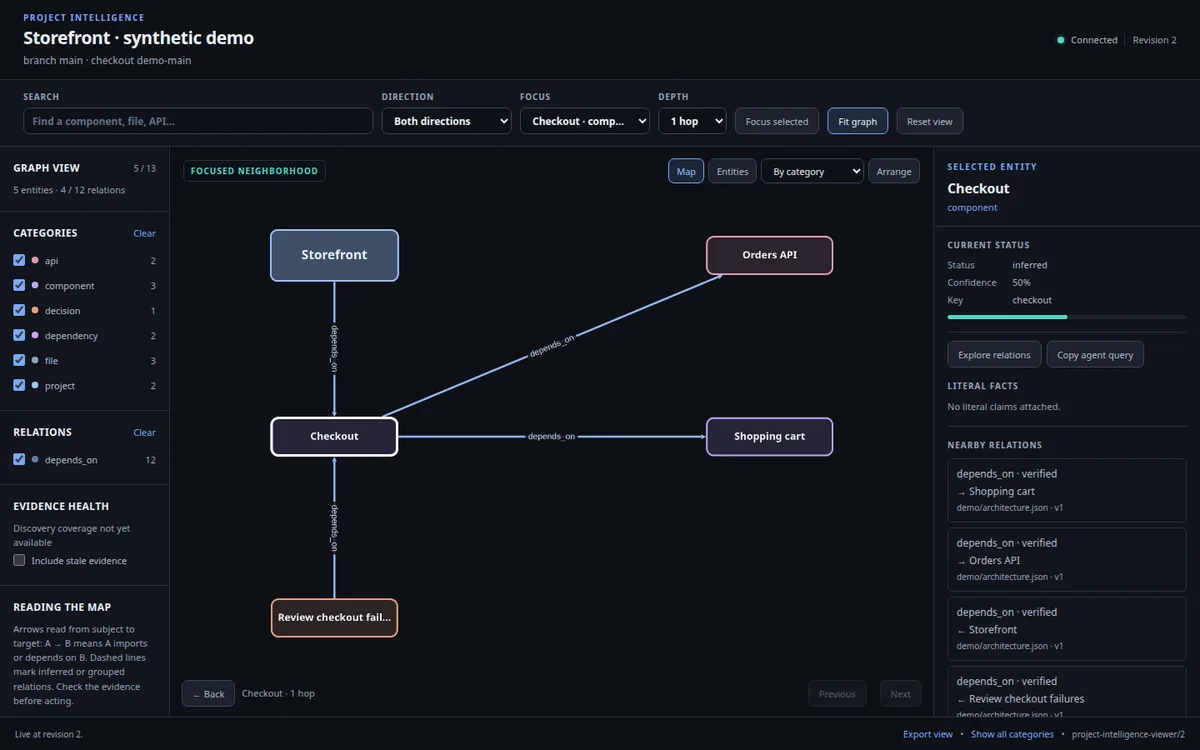
Task: Click Show all categories link
Action: click(x=1012, y=734)
